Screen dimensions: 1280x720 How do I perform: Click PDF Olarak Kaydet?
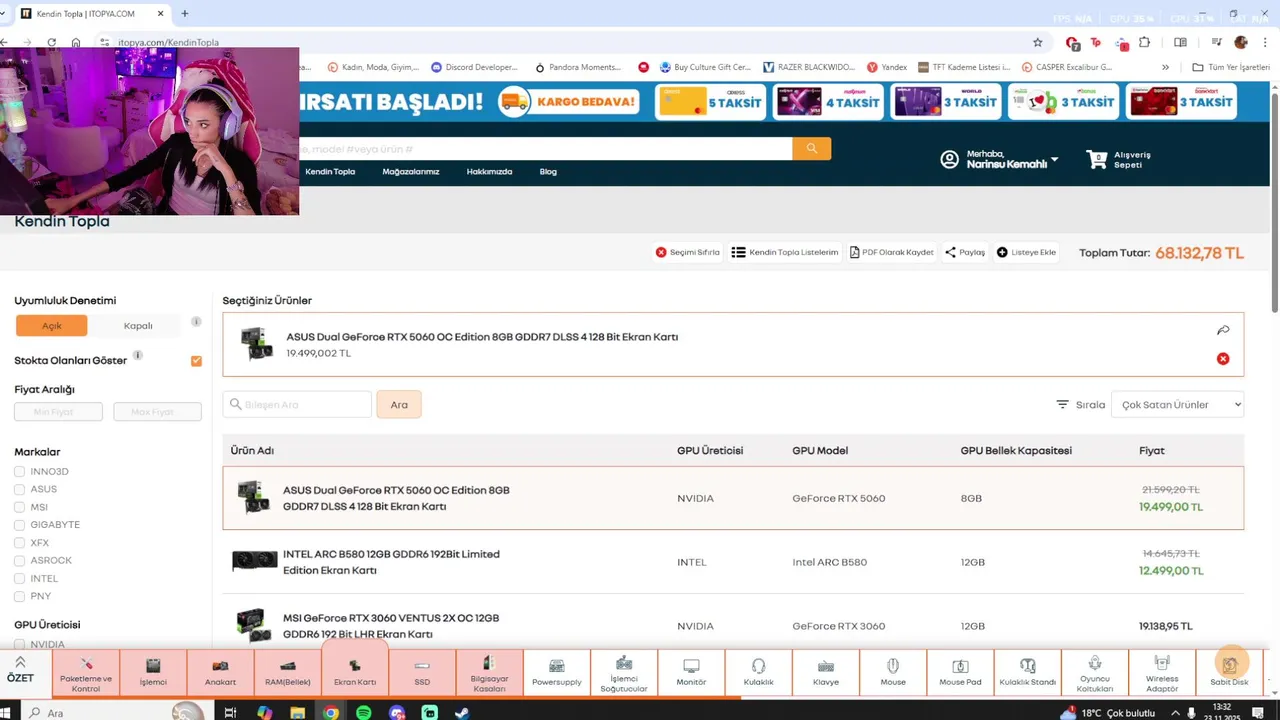click(x=891, y=252)
